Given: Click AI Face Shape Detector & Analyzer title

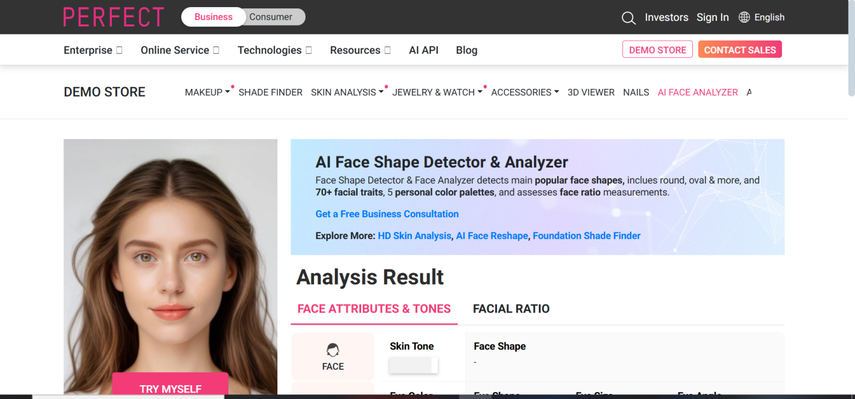Looking at the screenshot, I should tap(442, 162).
